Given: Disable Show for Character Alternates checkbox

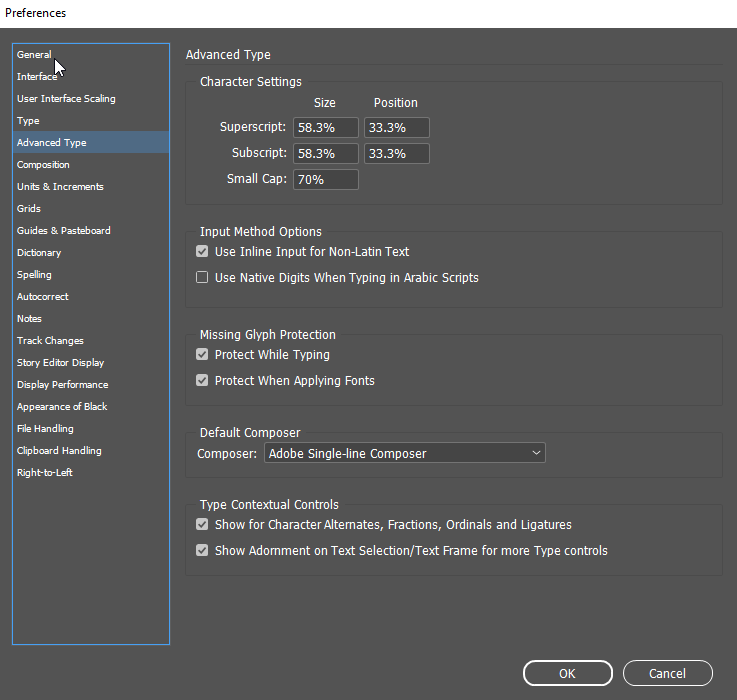Looking at the screenshot, I should click(202, 525).
